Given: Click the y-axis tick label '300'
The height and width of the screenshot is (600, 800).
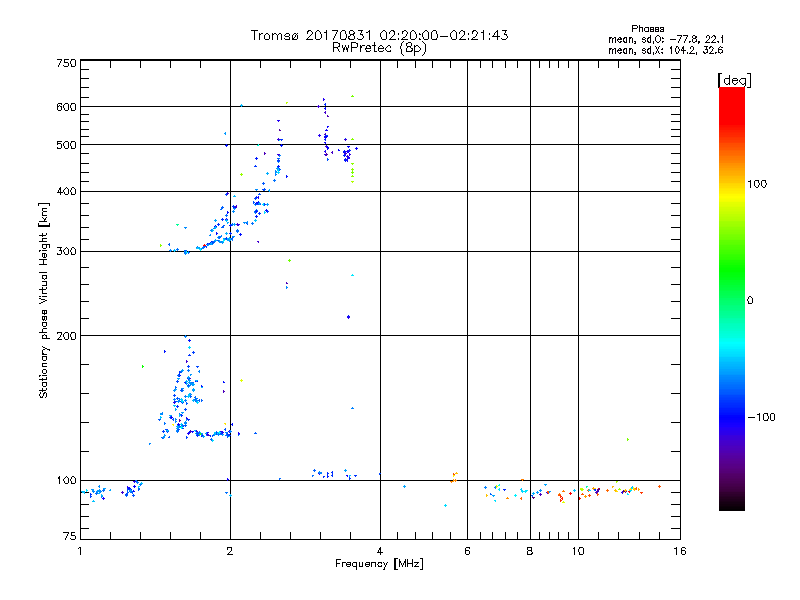Looking at the screenshot, I should point(66,252).
